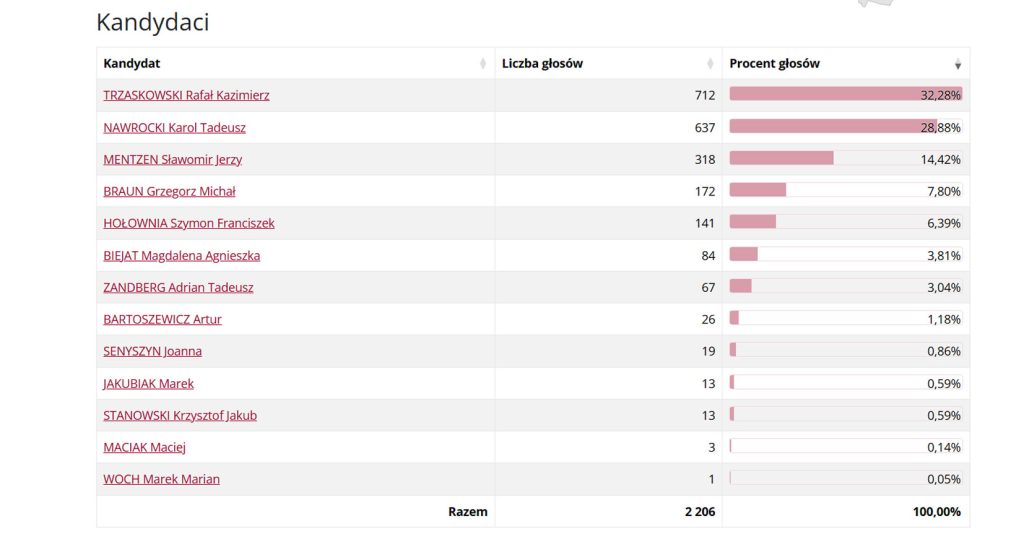Open ZANDBERG Adrian Tadeusz link
This screenshot has height=558, width=1024.
pos(178,288)
